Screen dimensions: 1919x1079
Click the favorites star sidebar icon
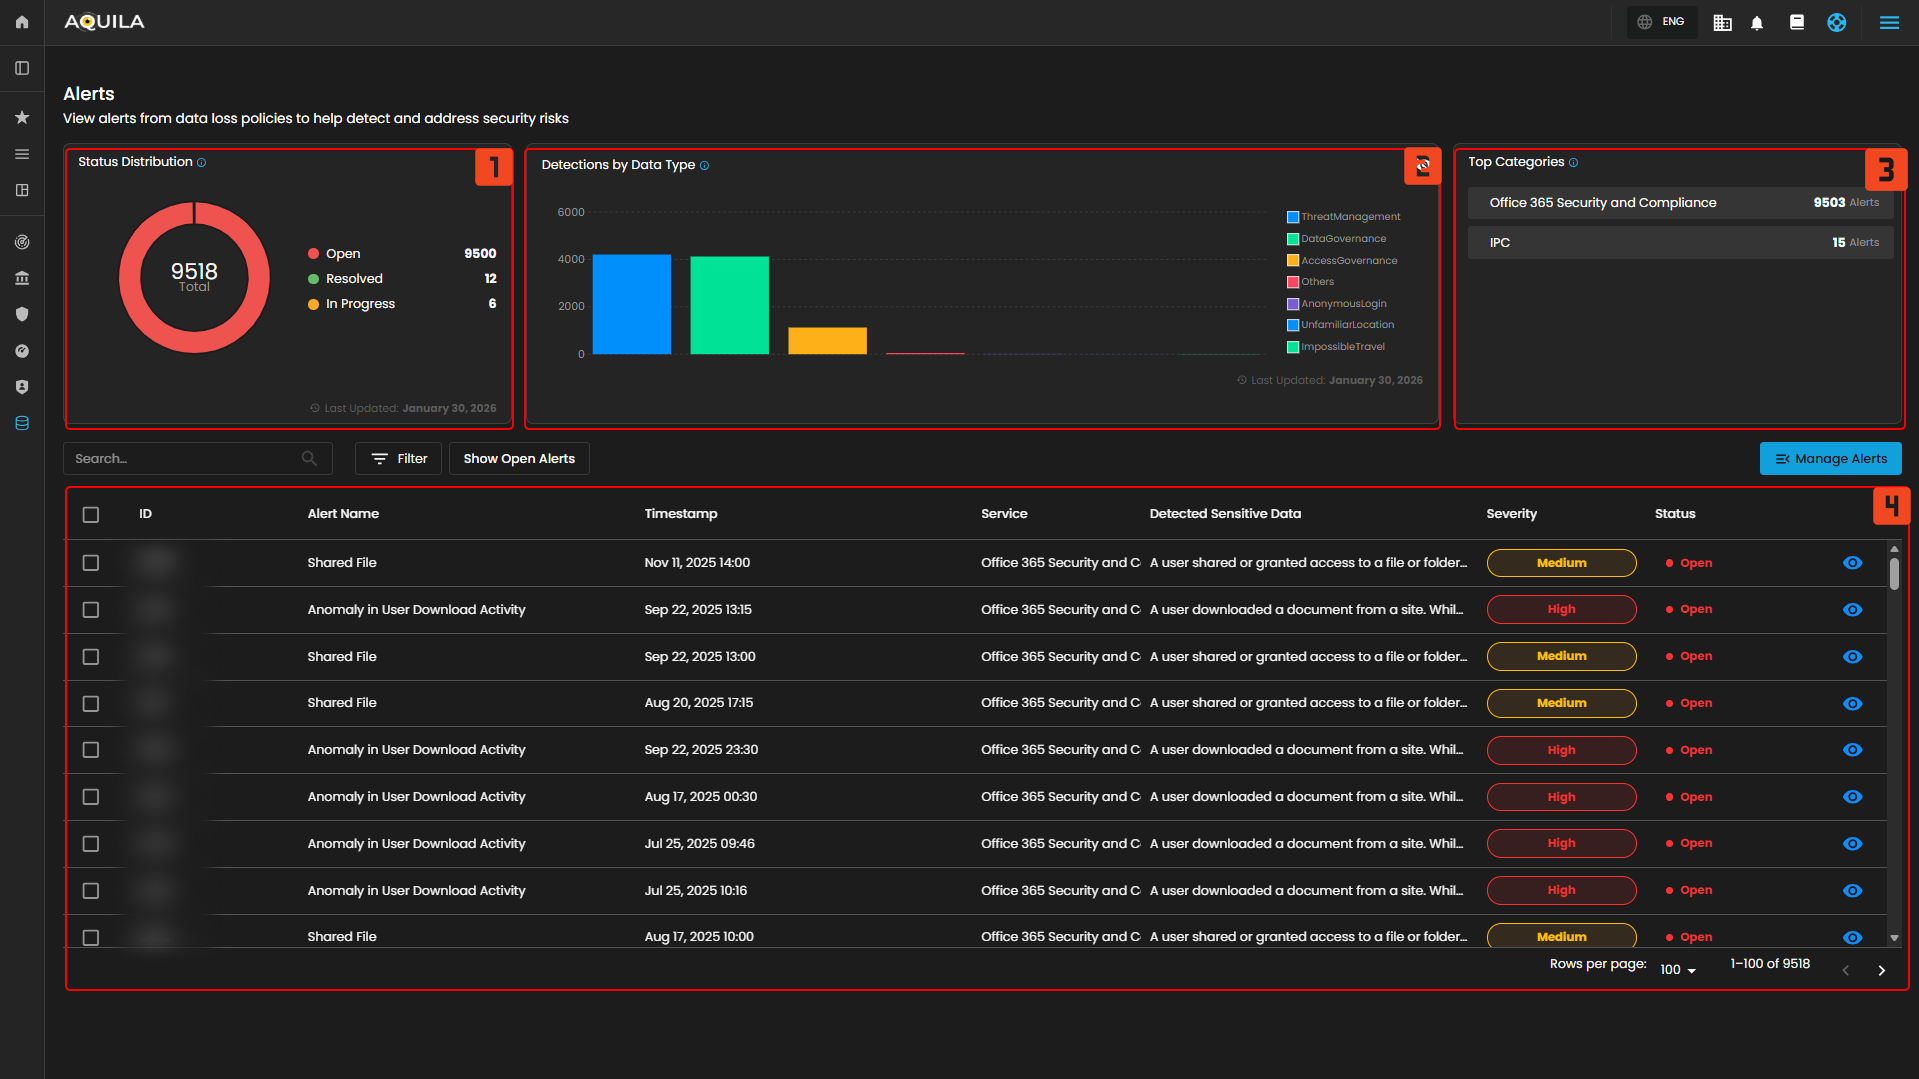22,118
